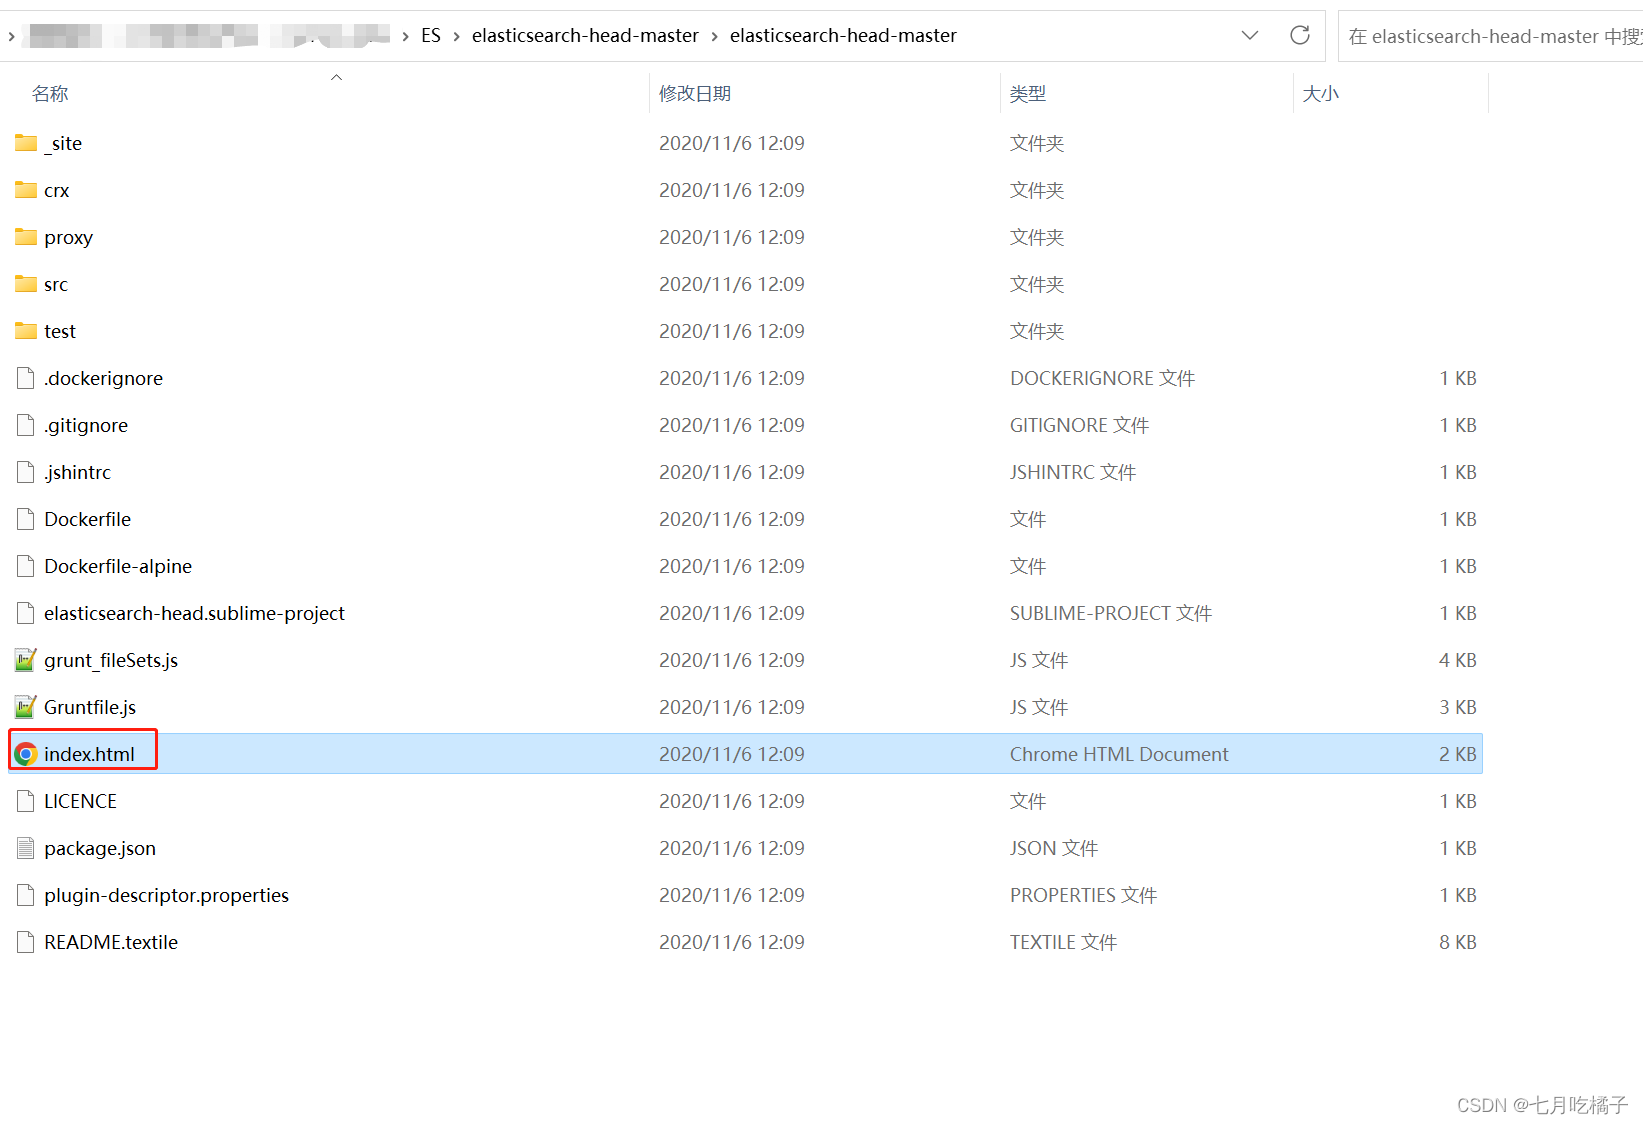Expand chevron between elasticsearch-head-master breadcrumbs

coord(714,36)
